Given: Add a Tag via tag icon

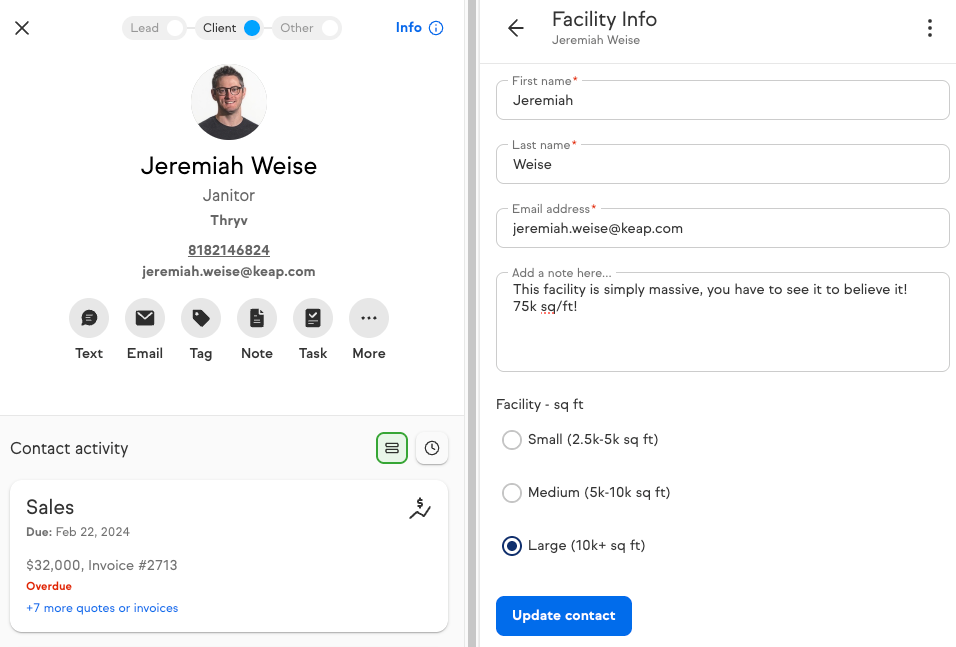Looking at the screenshot, I should tap(201, 318).
